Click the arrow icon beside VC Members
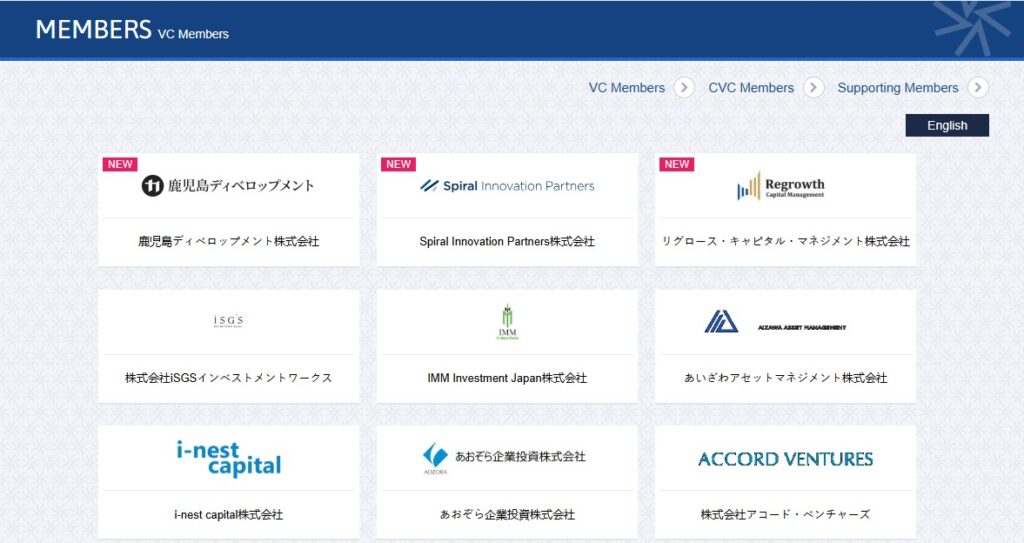Image resolution: width=1024 pixels, height=543 pixels. point(684,88)
